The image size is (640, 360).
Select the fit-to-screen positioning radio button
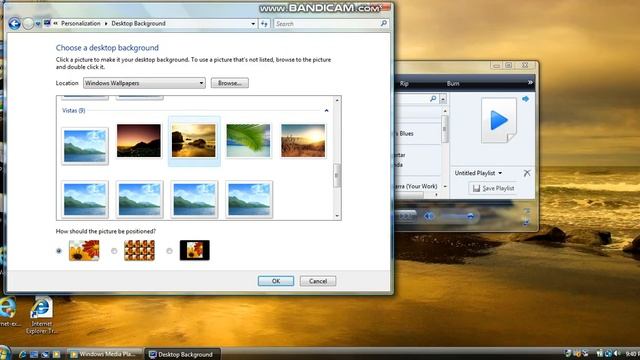pos(59,251)
